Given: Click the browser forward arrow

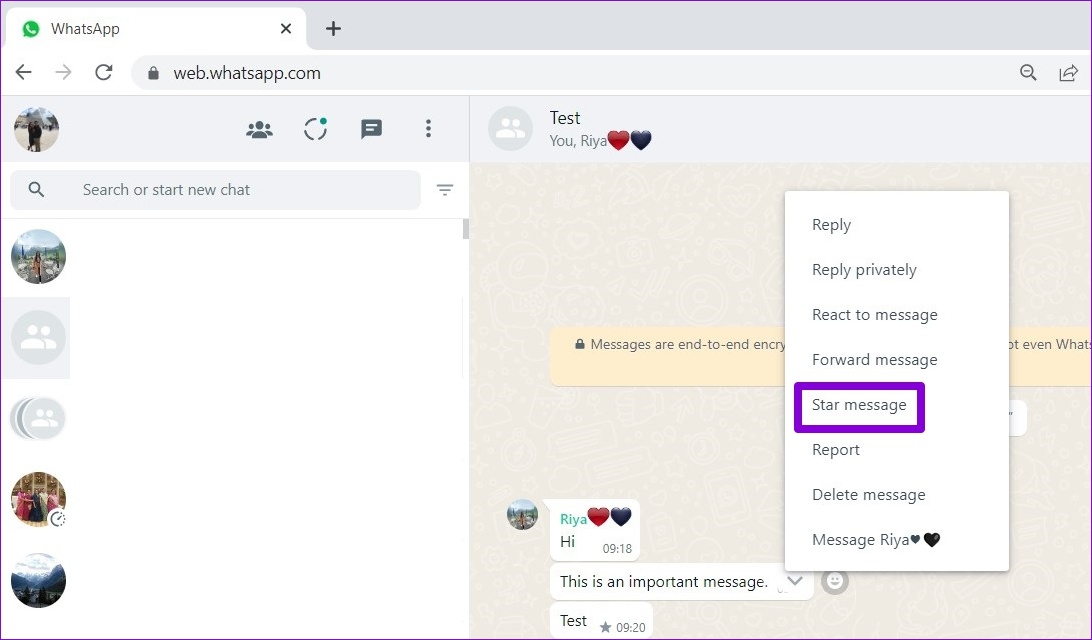Looking at the screenshot, I should (x=63, y=72).
